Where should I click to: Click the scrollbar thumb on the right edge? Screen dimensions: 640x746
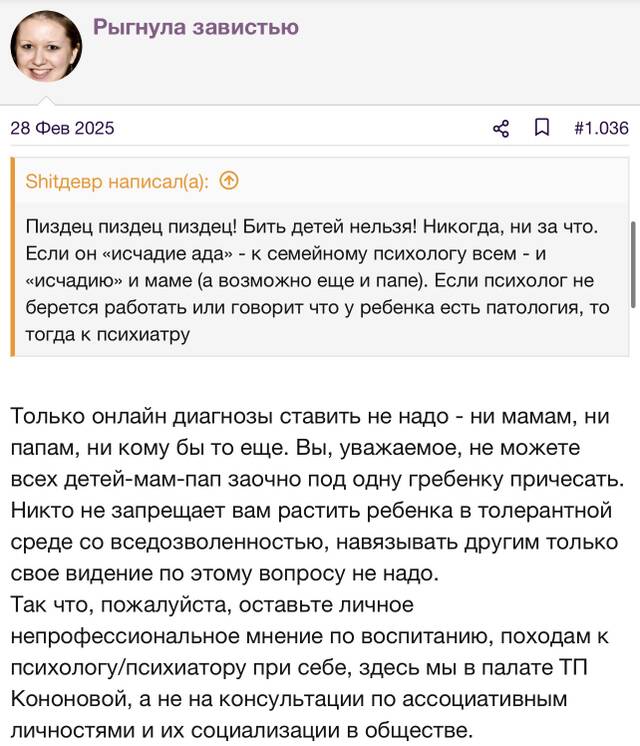coord(633,265)
